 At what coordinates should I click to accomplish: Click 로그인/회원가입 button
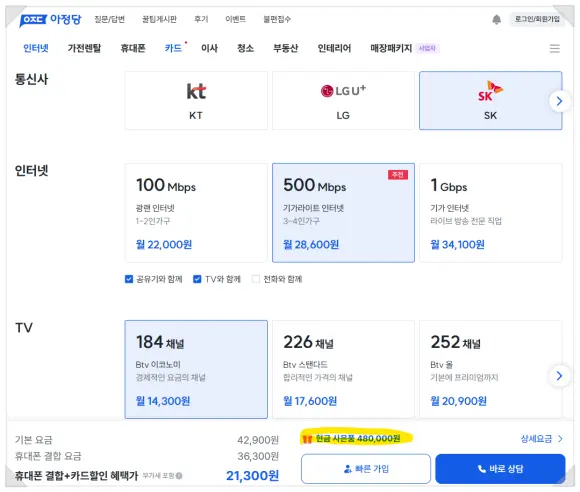(x=537, y=19)
